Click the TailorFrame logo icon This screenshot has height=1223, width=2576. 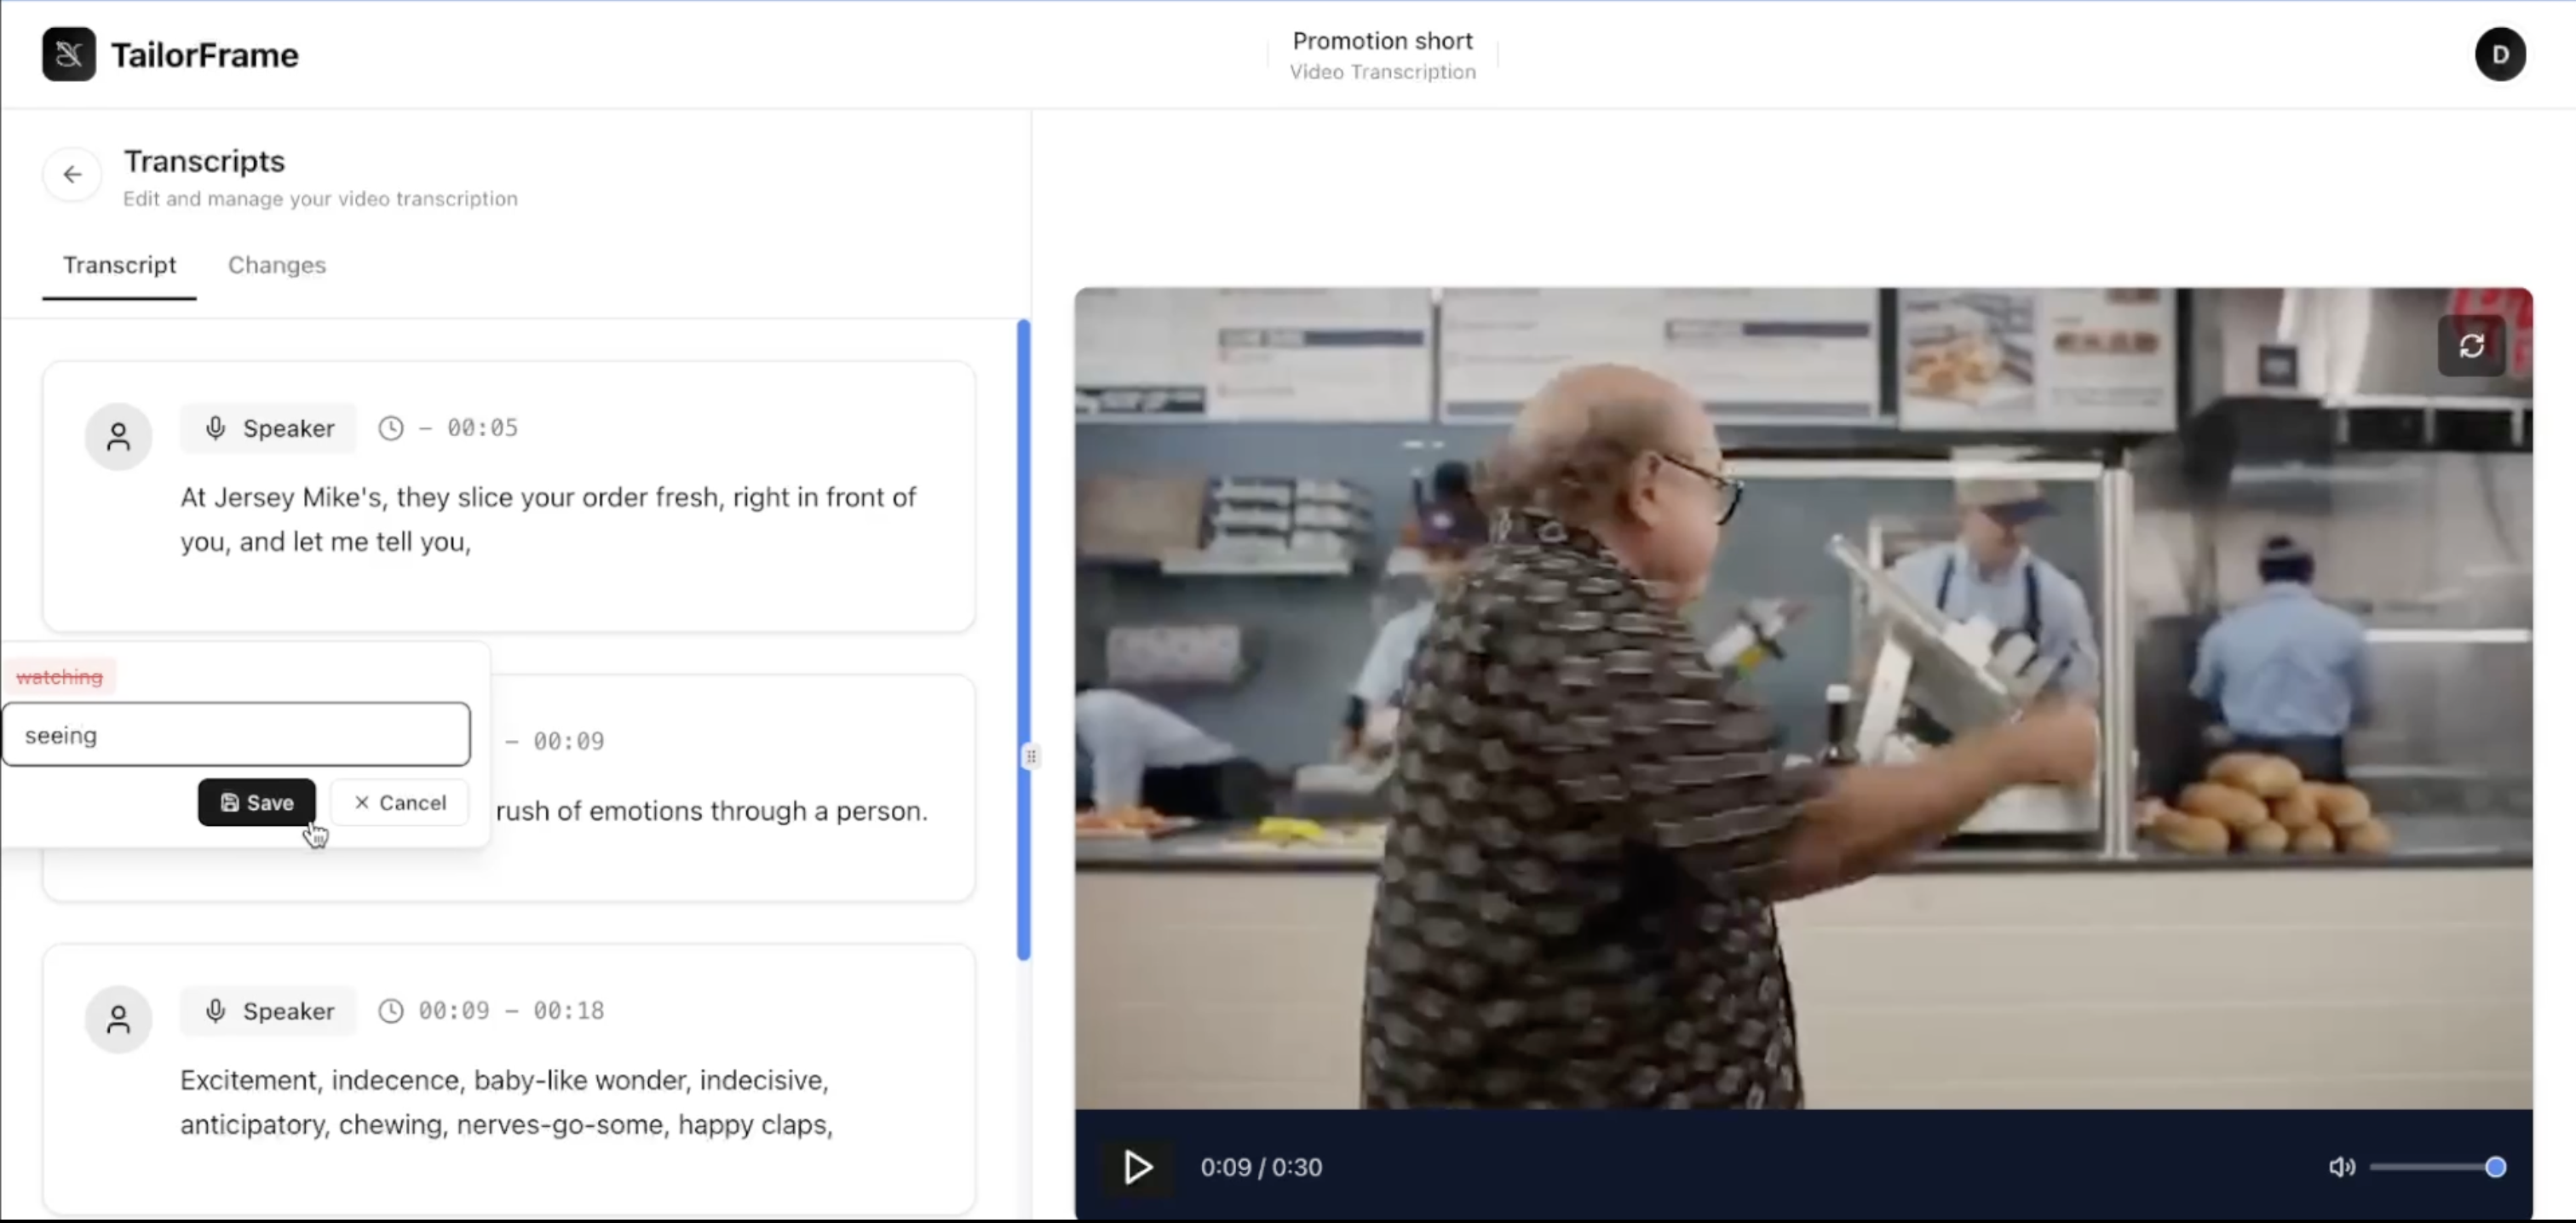click(x=69, y=54)
